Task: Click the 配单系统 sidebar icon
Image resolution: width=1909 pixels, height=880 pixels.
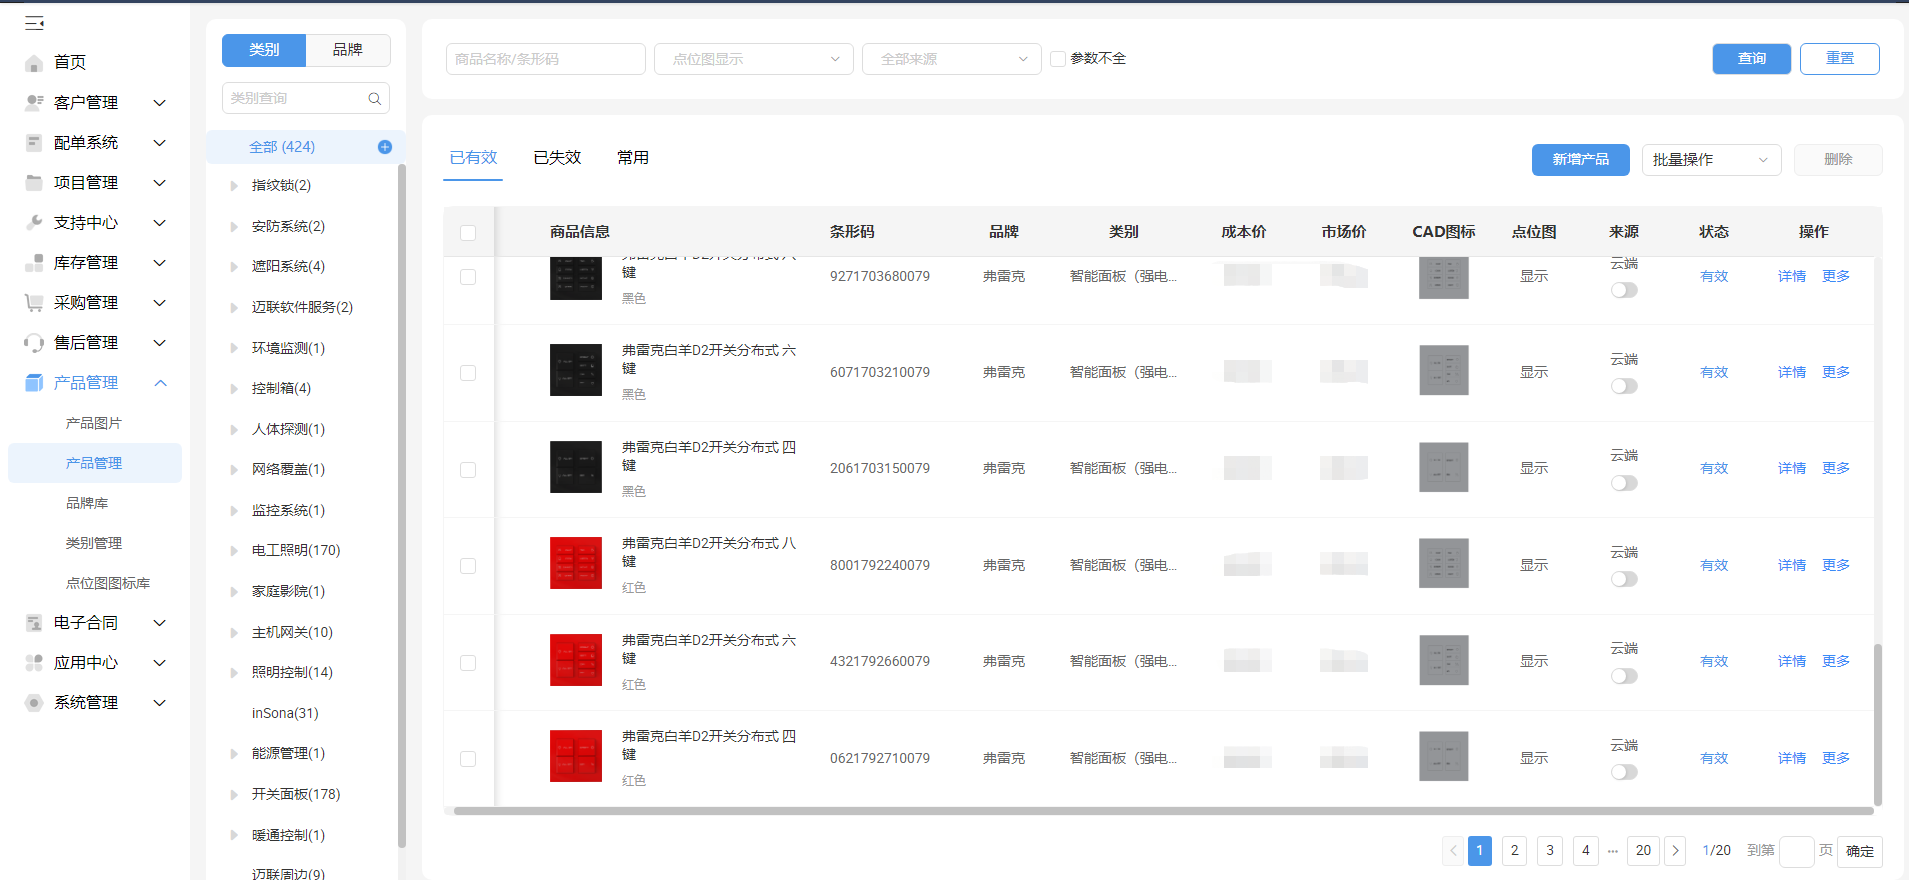Action: tap(34, 142)
